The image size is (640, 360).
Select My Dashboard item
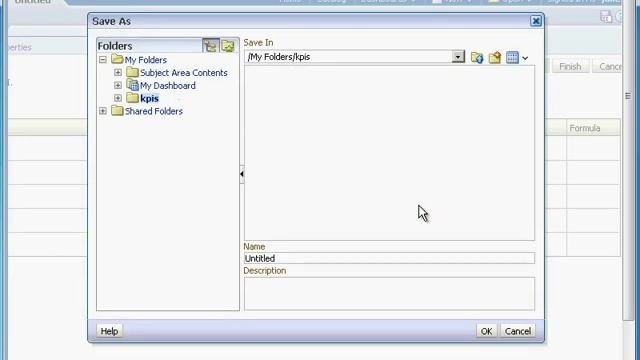click(x=168, y=86)
